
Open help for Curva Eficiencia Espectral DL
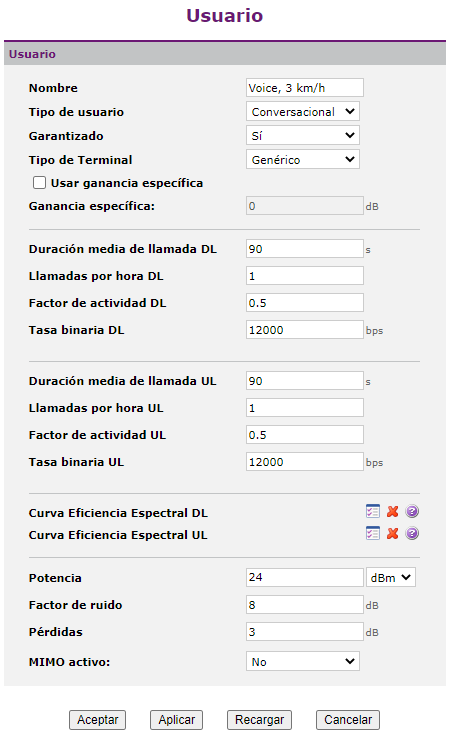(x=412, y=511)
